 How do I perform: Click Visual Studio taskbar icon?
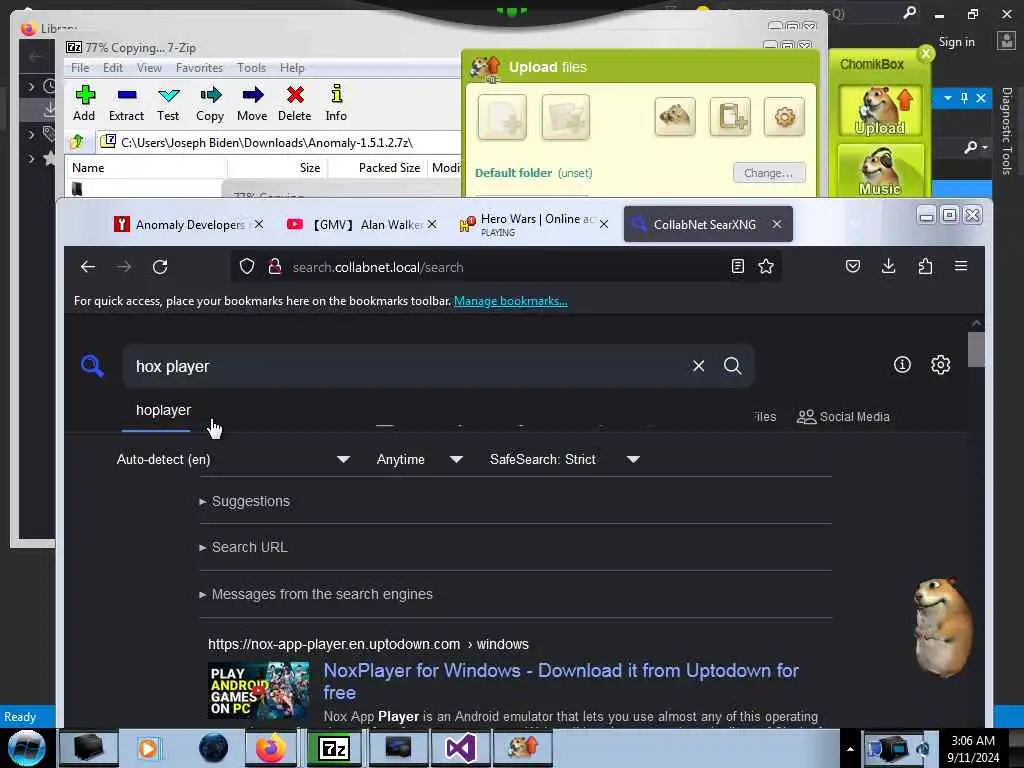pyautogui.click(x=460, y=748)
